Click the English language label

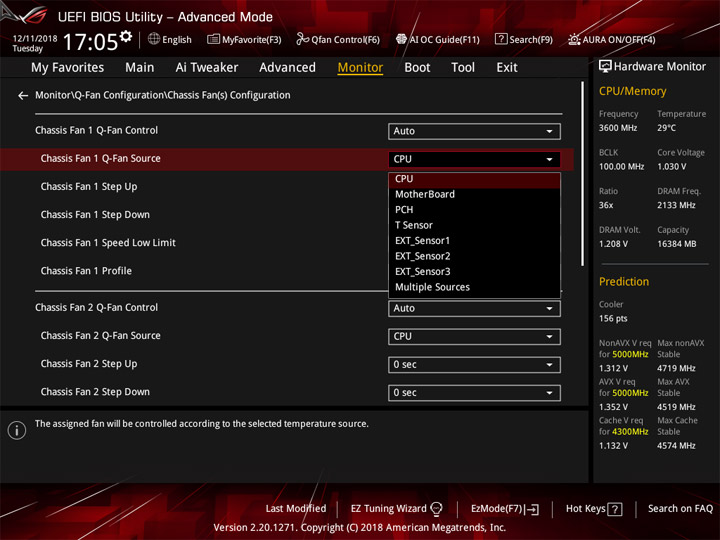pyautogui.click(x=177, y=40)
